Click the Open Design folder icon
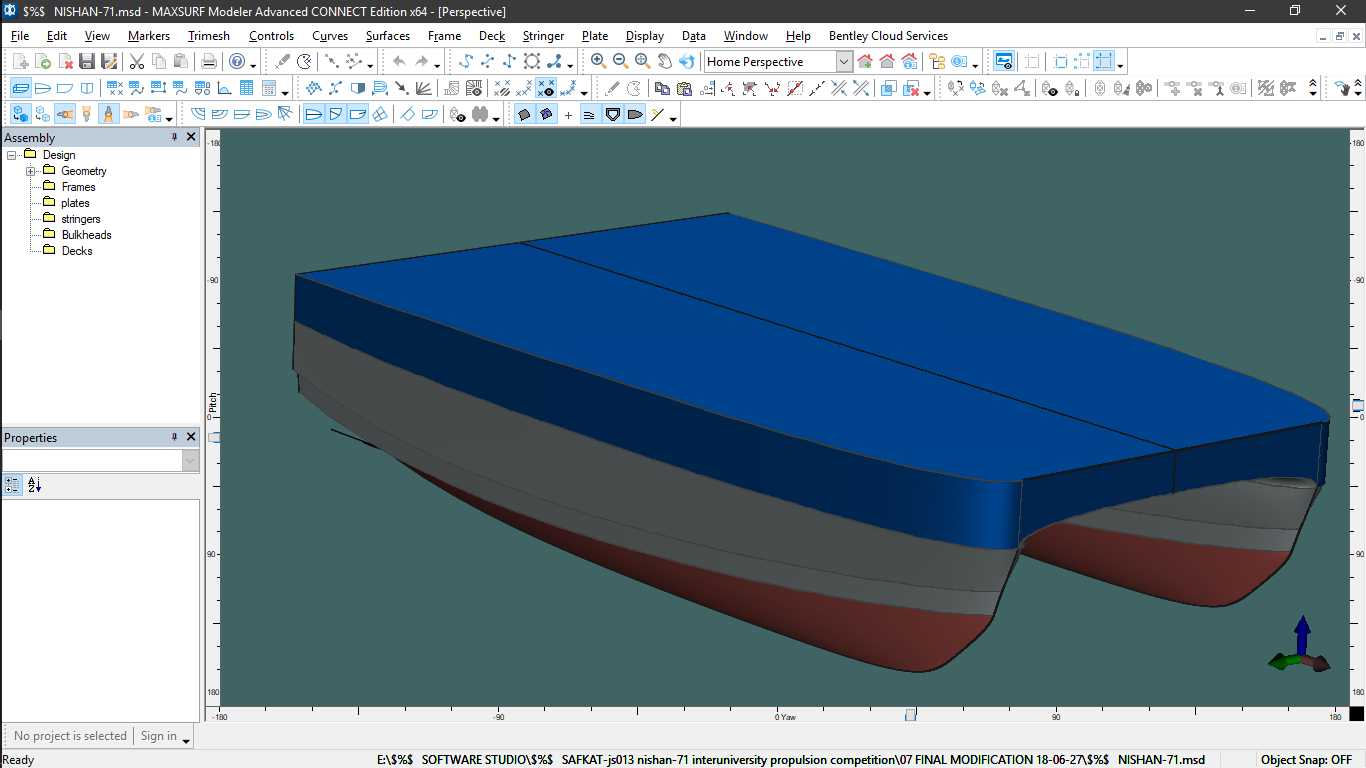1366x768 pixels. 43,62
